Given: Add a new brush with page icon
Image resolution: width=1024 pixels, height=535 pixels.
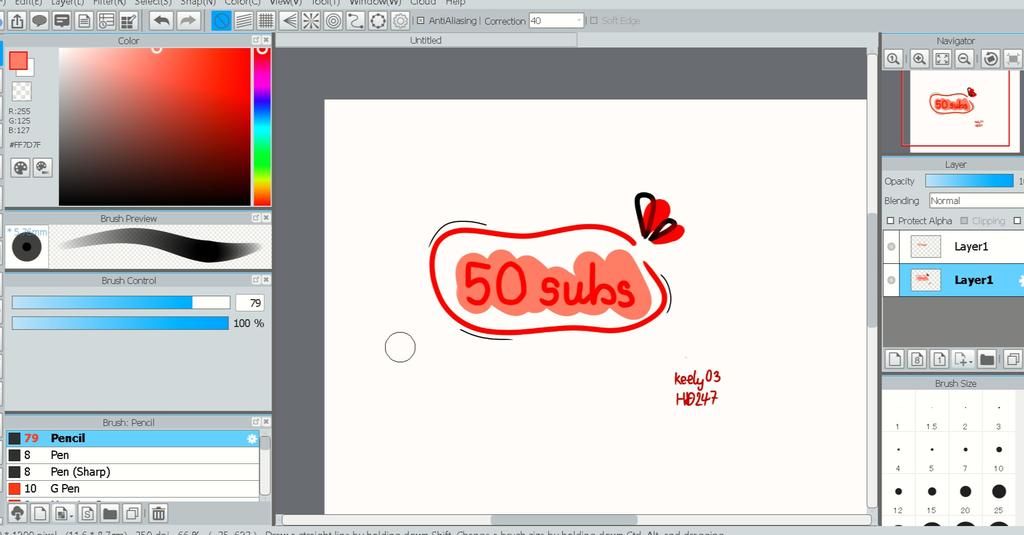Looking at the screenshot, I should point(40,513).
